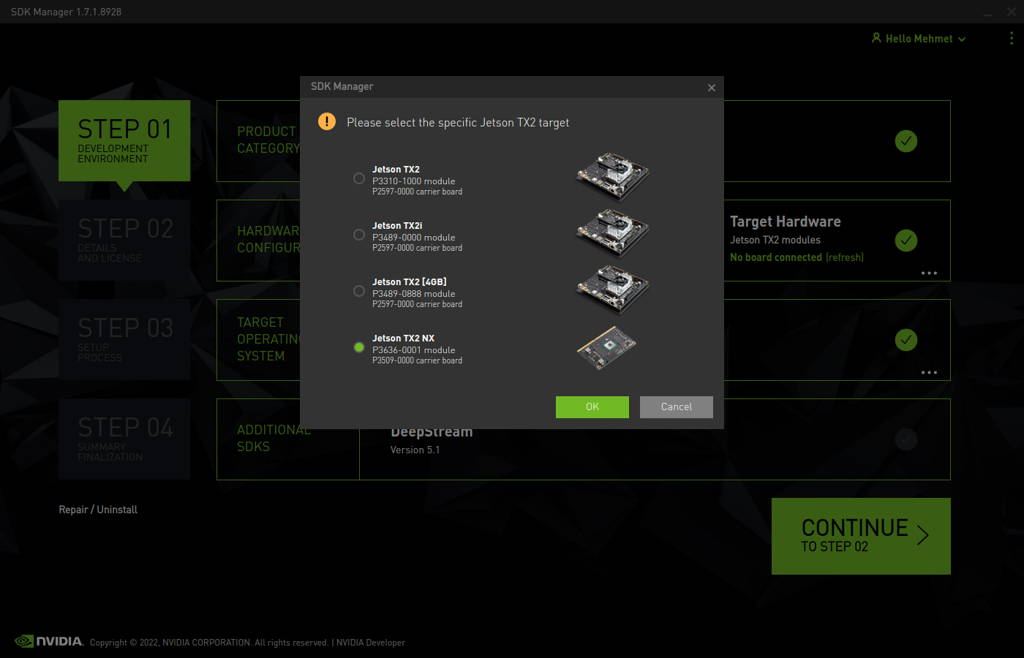This screenshot has height=658, width=1024.
Task: Click the user profile icon
Action: (876, 38)
